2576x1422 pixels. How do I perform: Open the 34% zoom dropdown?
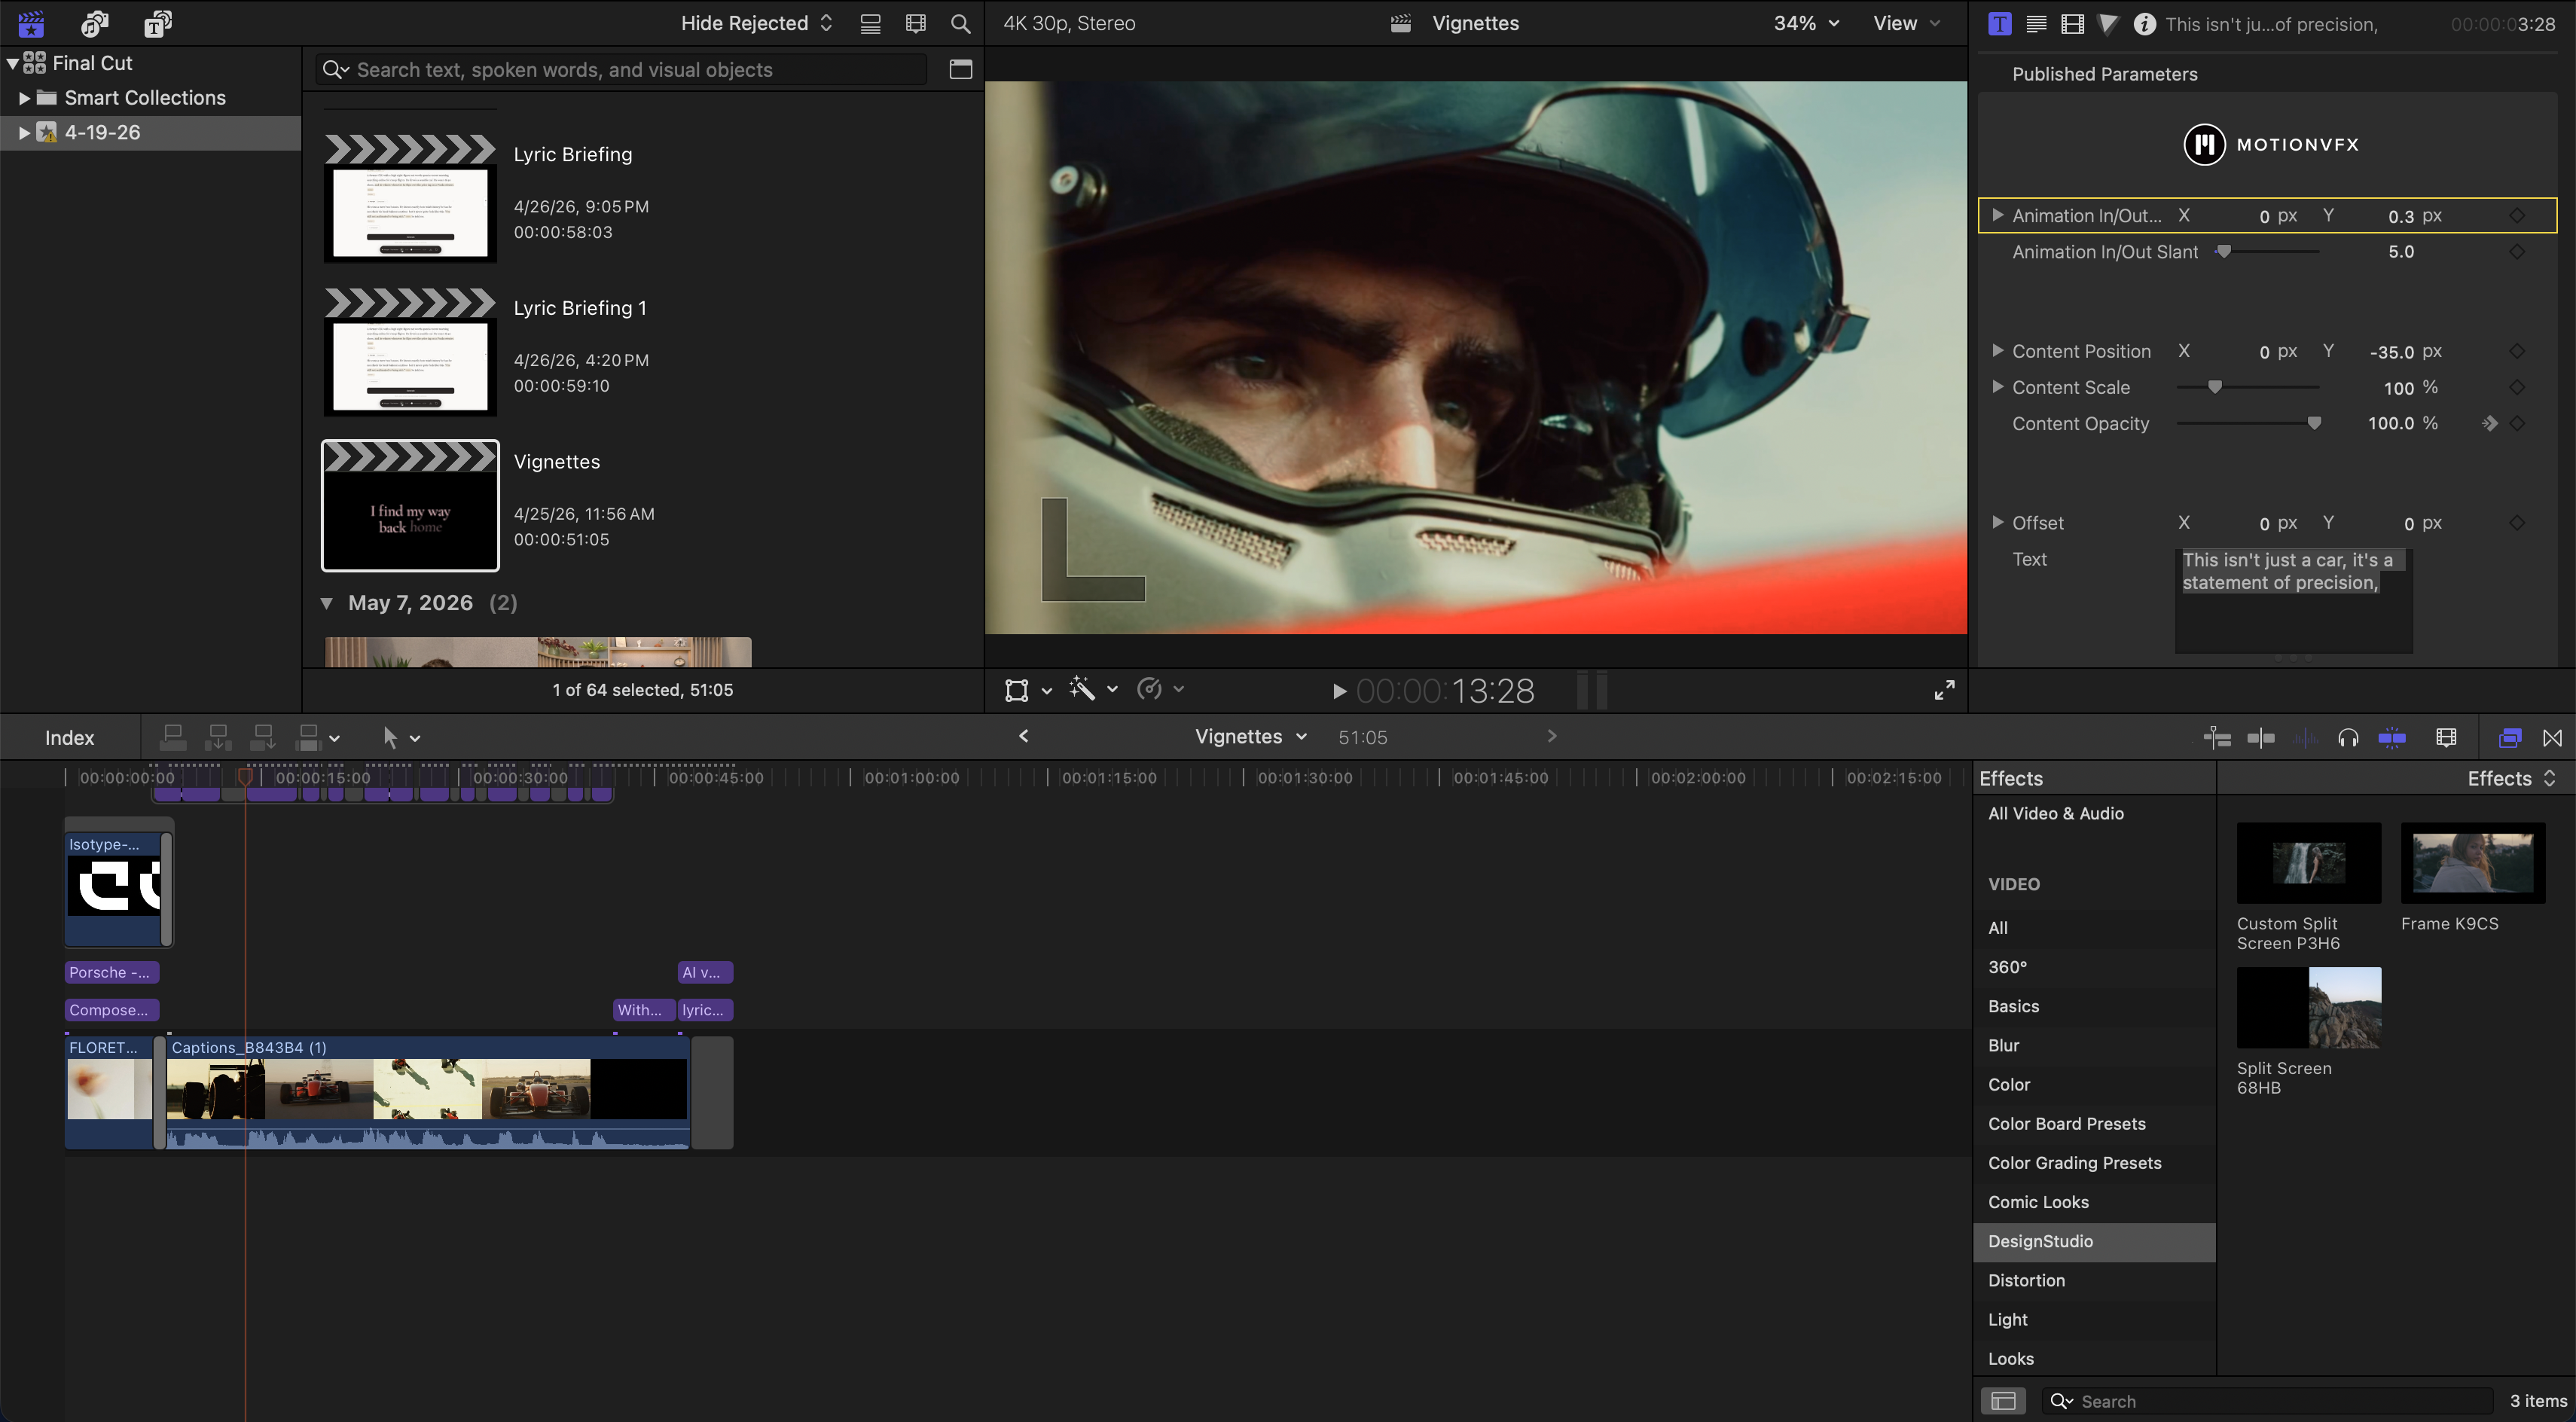[1806, 23]
